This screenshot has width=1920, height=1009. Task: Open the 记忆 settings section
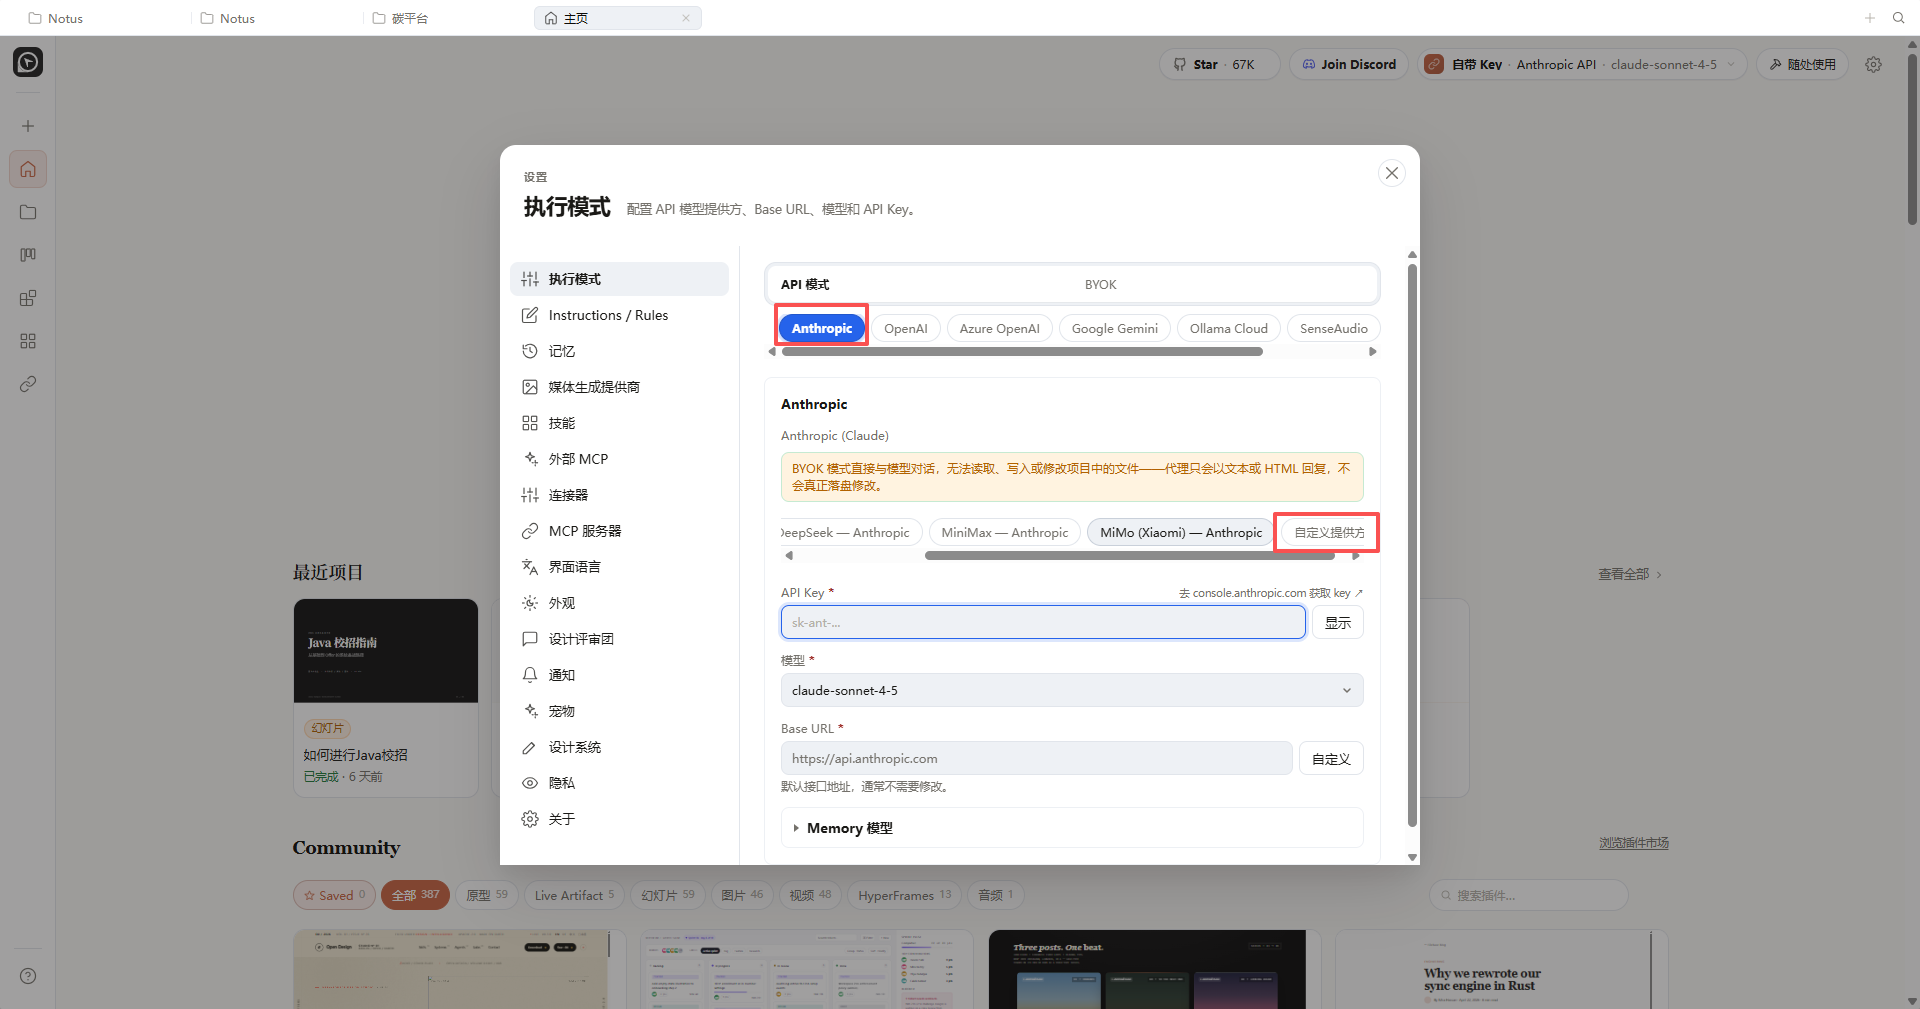619,351
